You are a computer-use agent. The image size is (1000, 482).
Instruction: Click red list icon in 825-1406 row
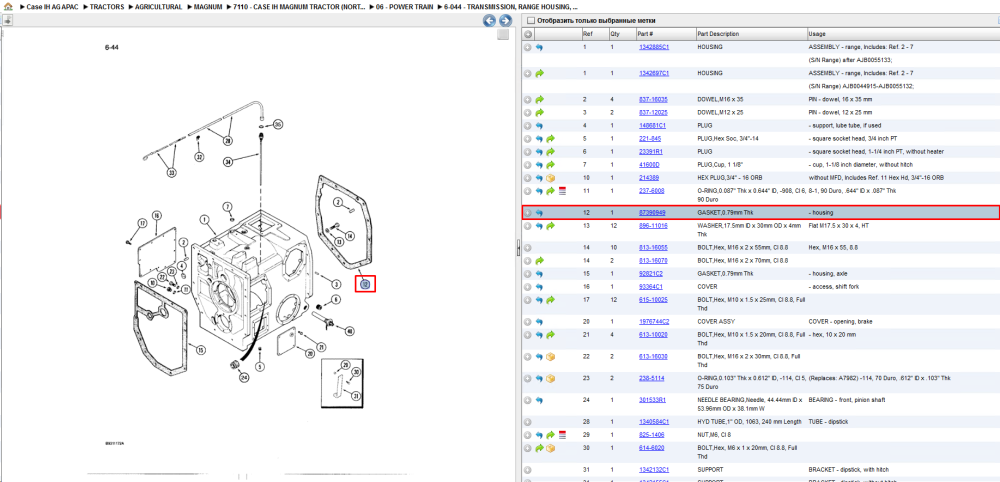[x=562, y=435]
